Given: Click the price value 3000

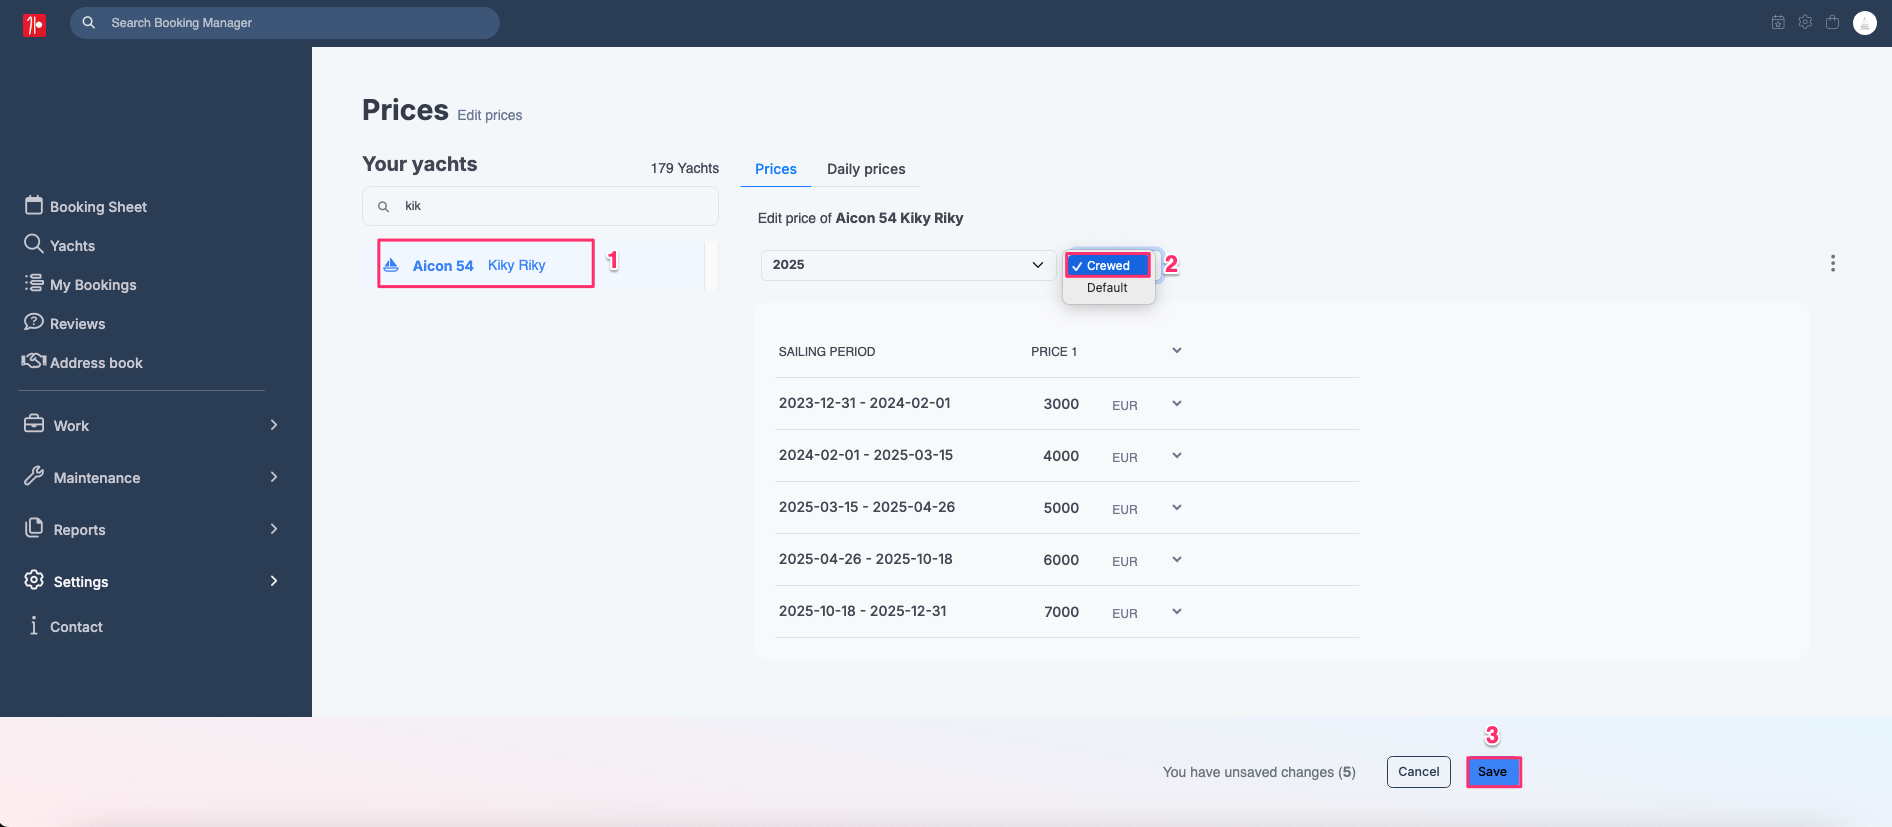Looking at the screenshot, I should pyautogui.click(x=1061, y=404).
